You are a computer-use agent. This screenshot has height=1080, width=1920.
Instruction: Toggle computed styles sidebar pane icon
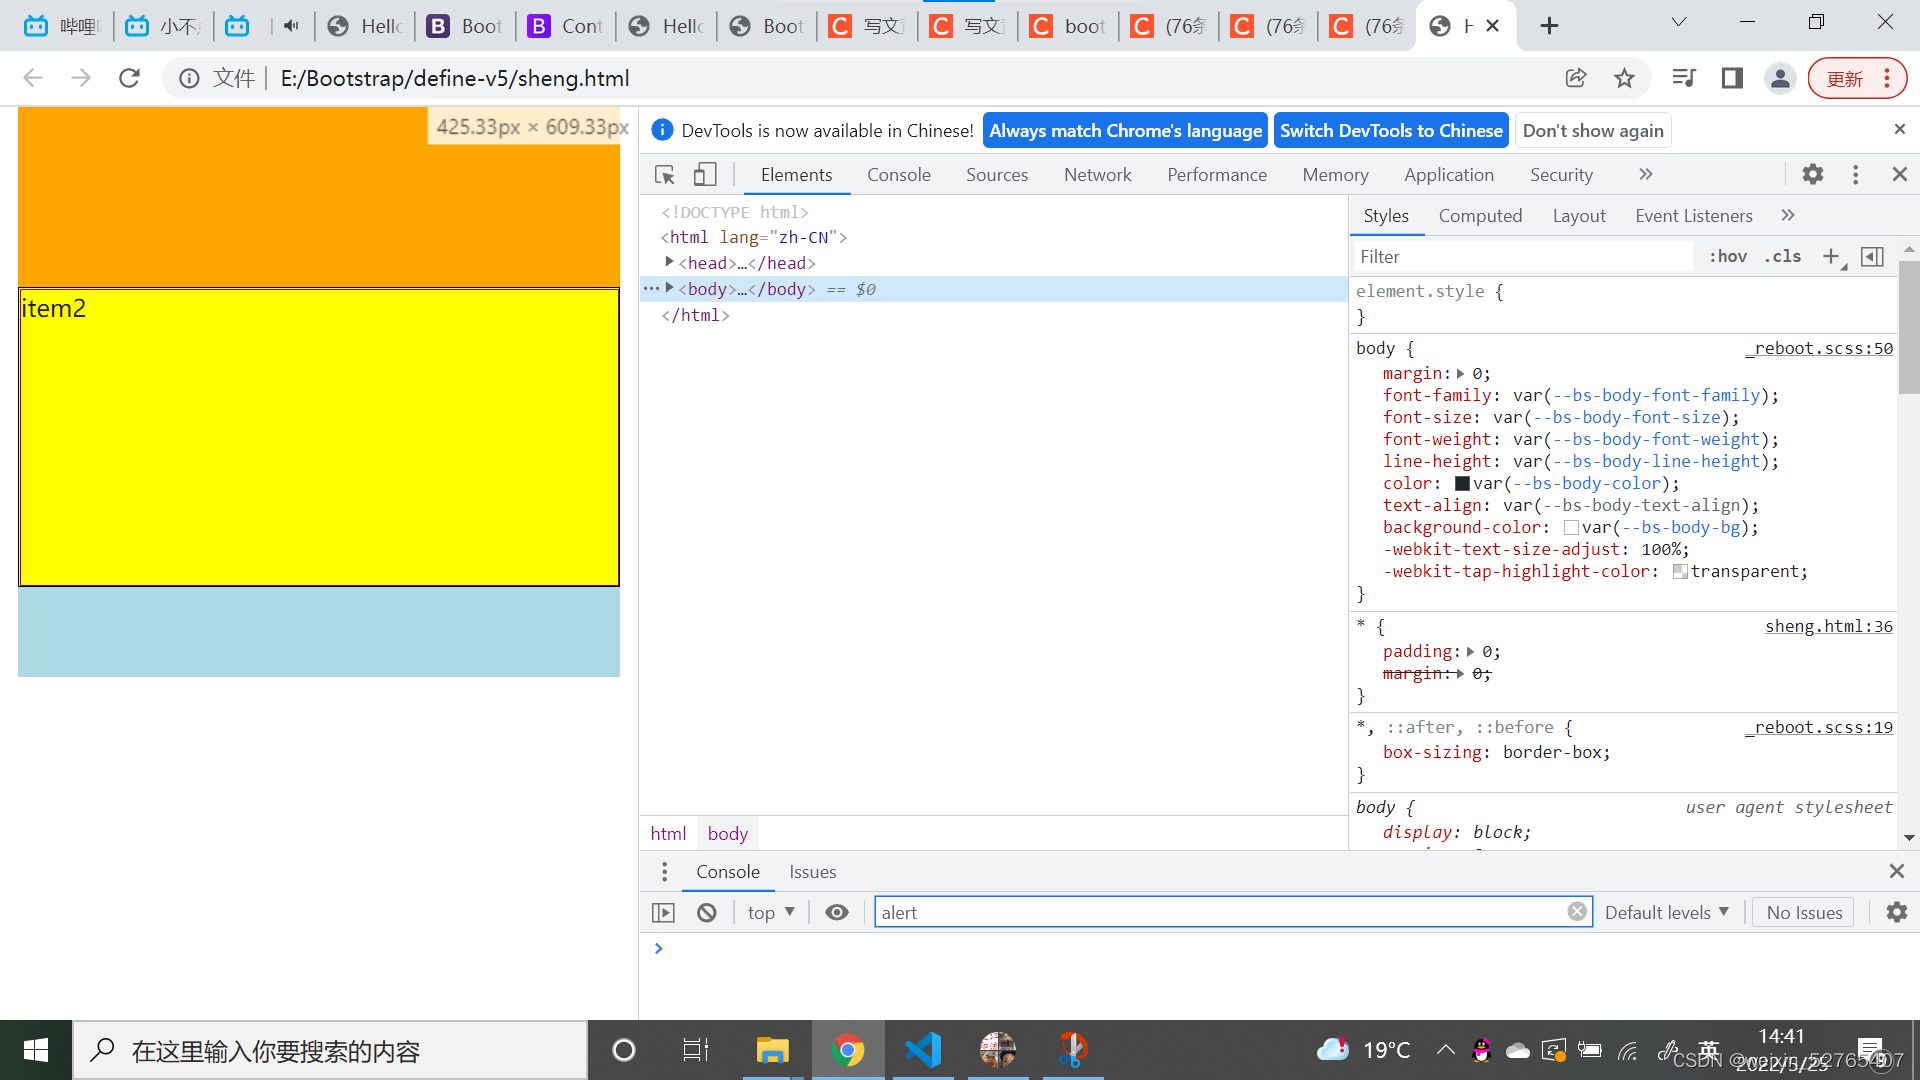1872,257
